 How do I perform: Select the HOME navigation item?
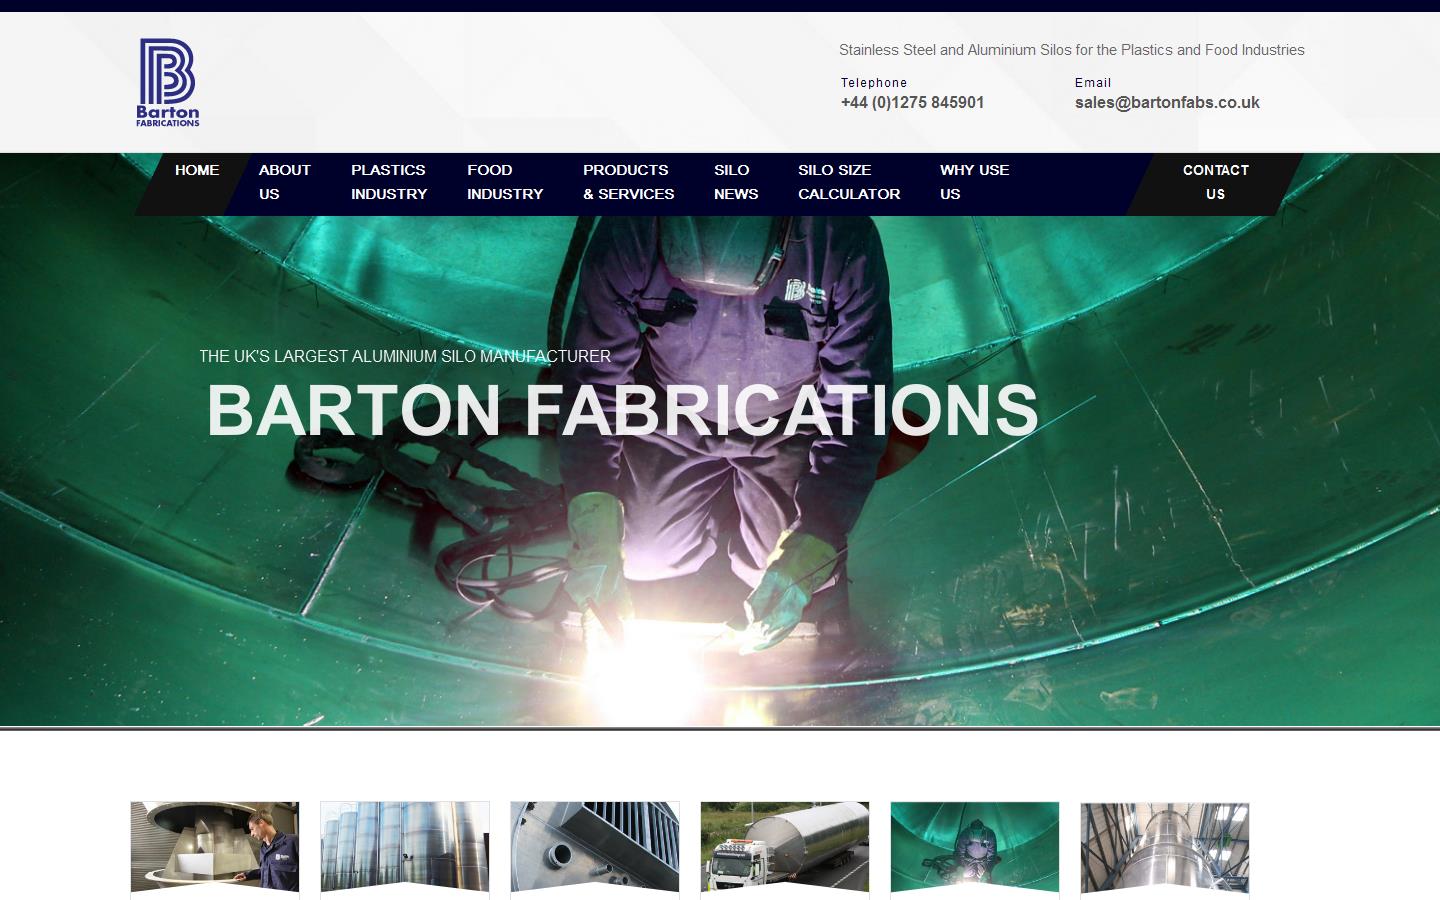[196, 170]
